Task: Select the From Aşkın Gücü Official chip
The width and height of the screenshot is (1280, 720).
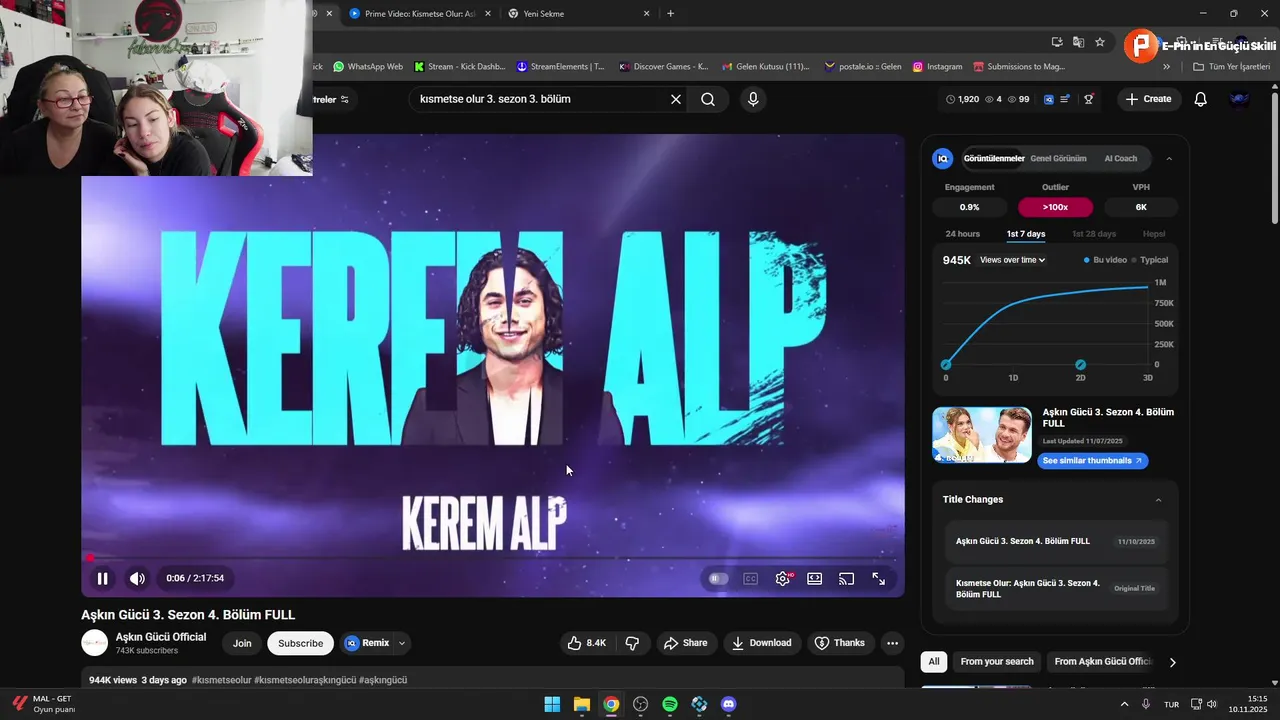Action: [1103, 661]
